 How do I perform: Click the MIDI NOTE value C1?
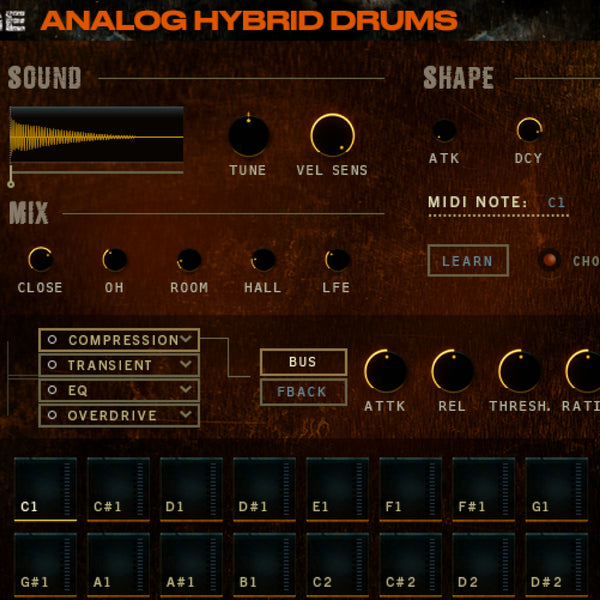(556, 202)
